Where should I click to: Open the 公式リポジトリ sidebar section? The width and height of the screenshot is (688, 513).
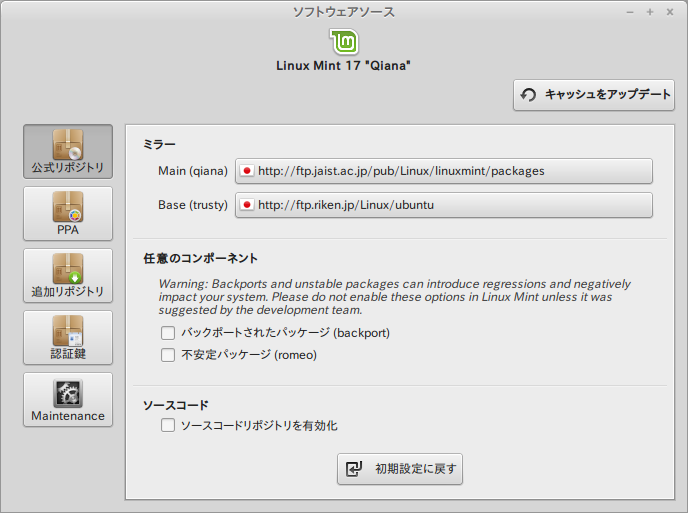[68, 151]
